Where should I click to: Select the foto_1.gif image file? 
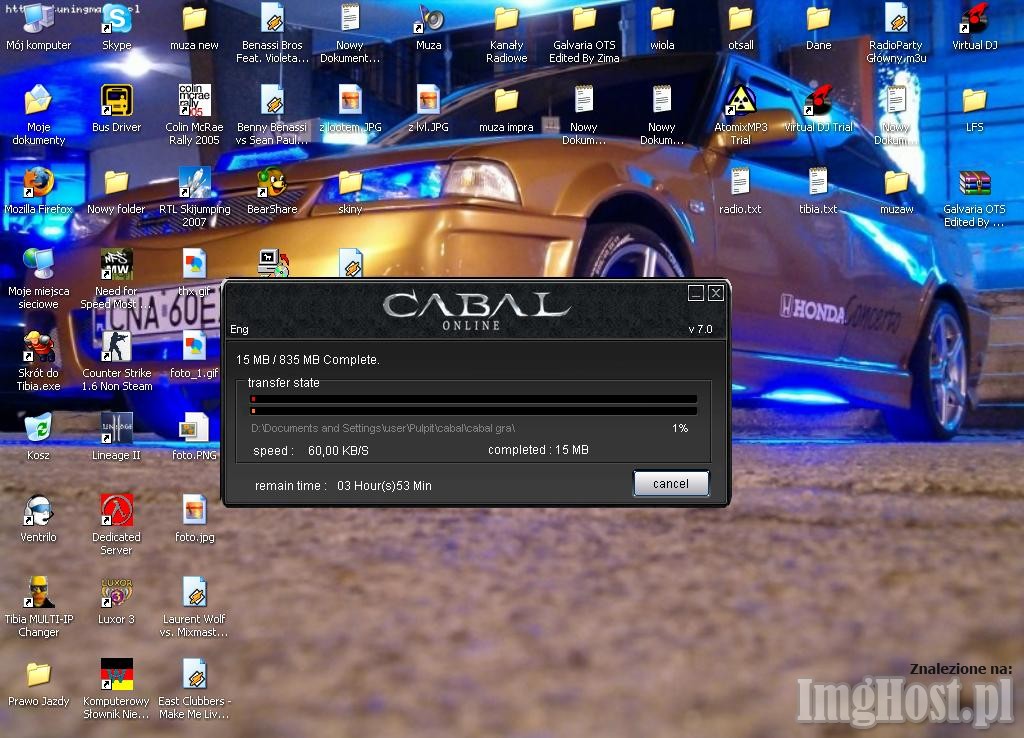click(194, 347)
